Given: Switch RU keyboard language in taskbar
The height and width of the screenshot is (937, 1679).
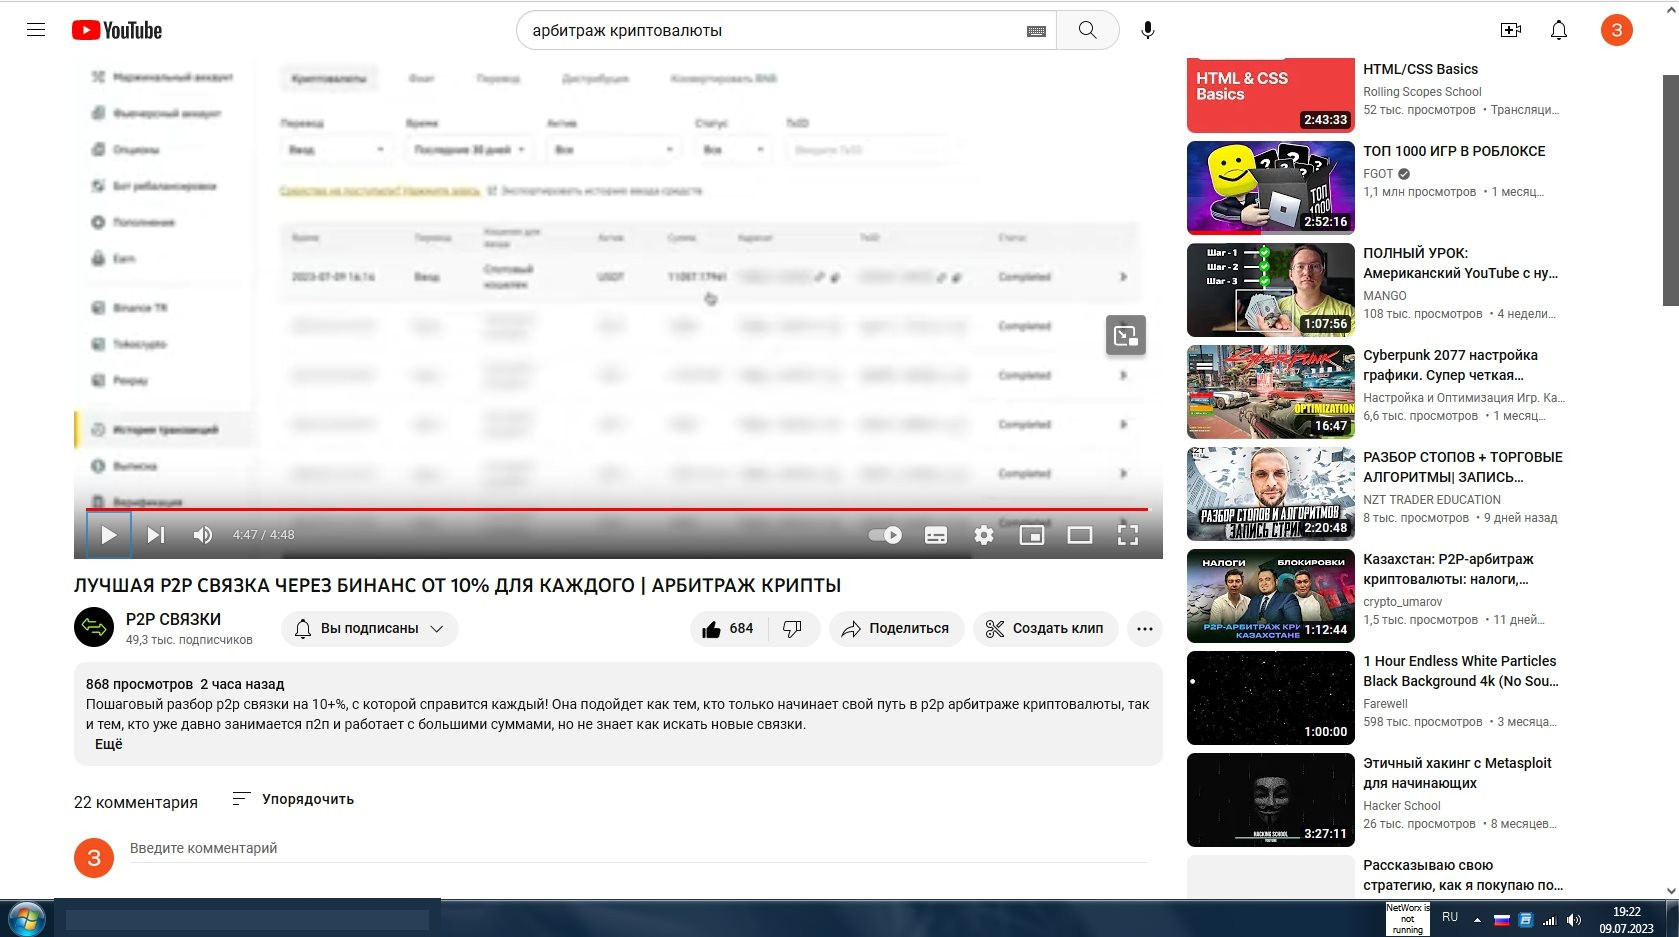Looking at the screenshot, I should click(1450, 917).
